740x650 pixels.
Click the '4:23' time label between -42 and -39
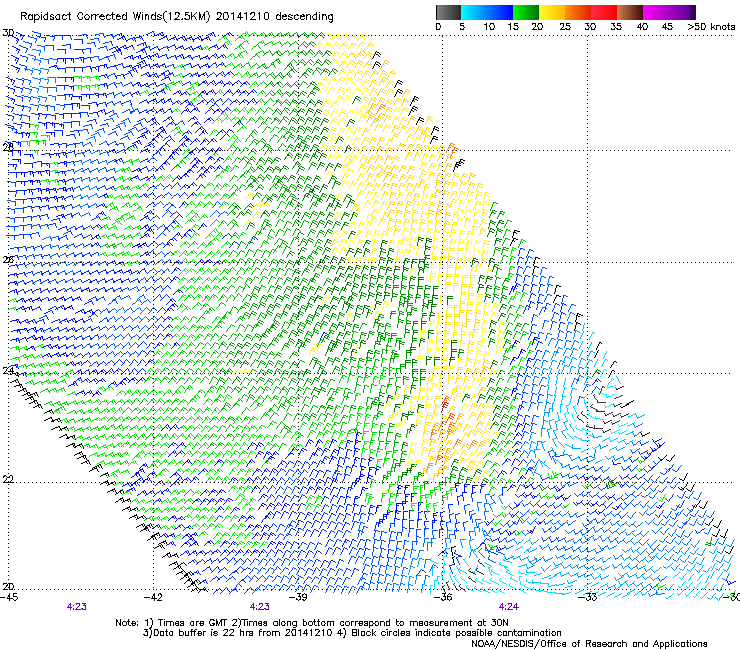[x=260, y=607]
